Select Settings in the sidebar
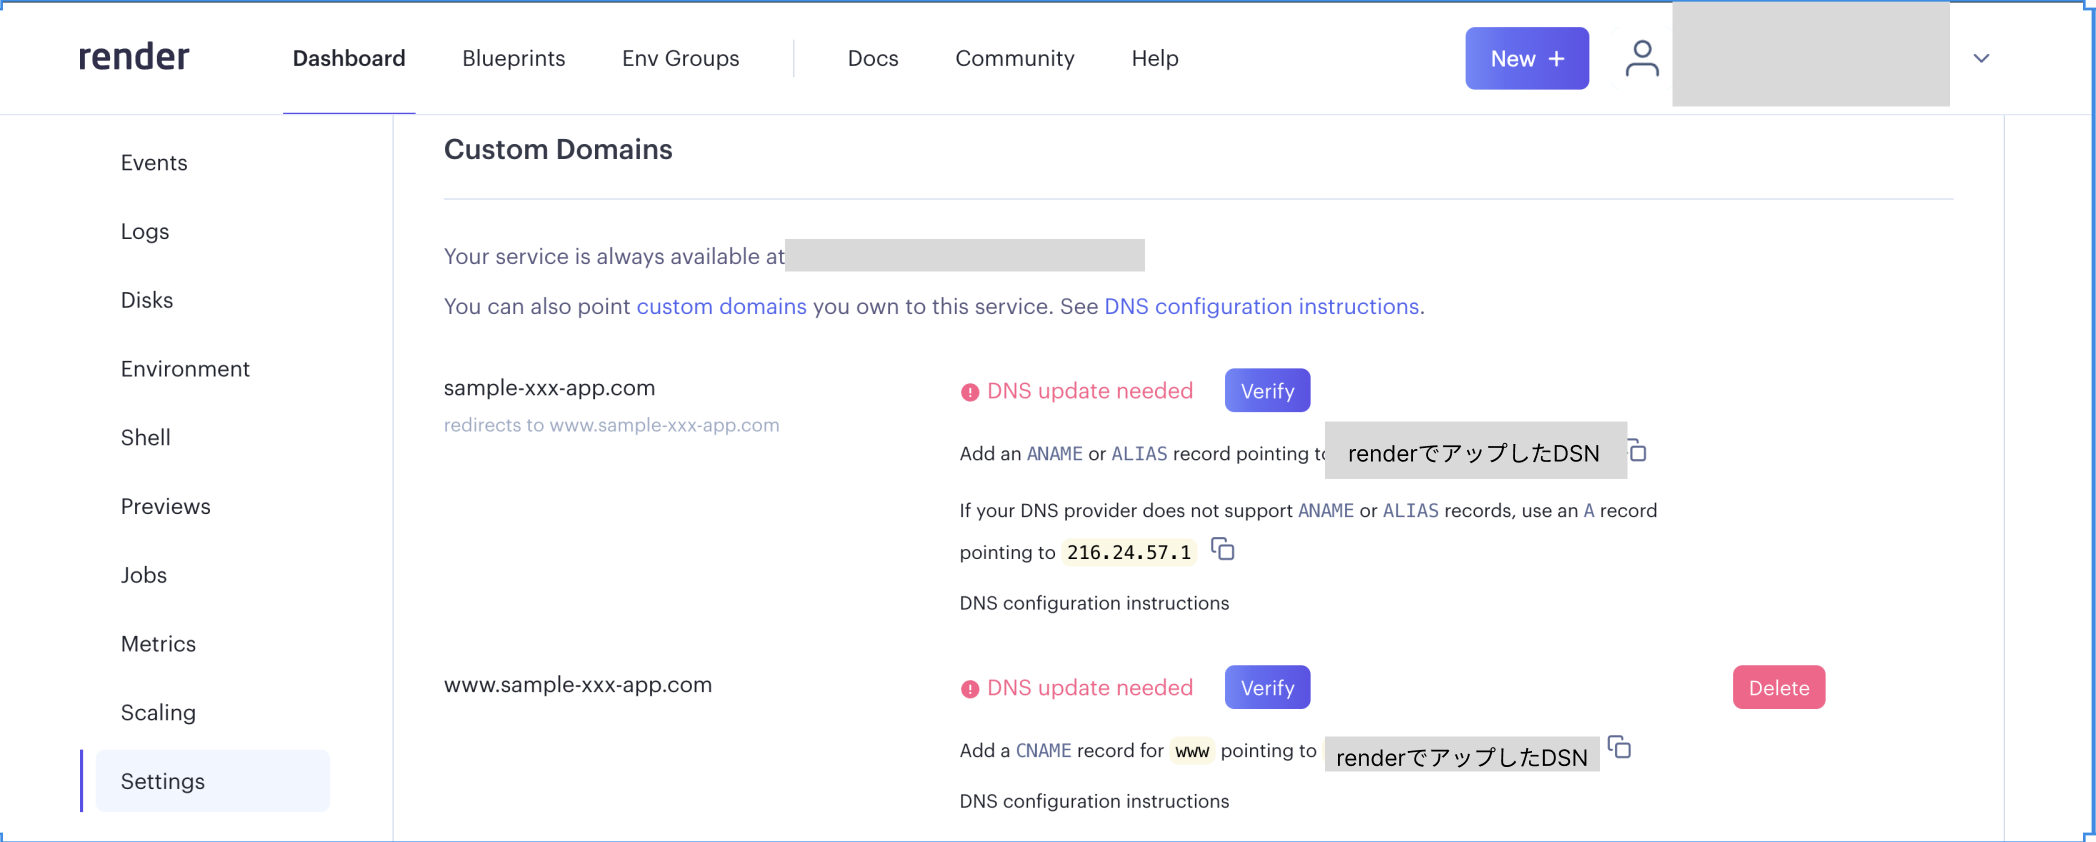The image size is (2096, 842). coord(213,781)
